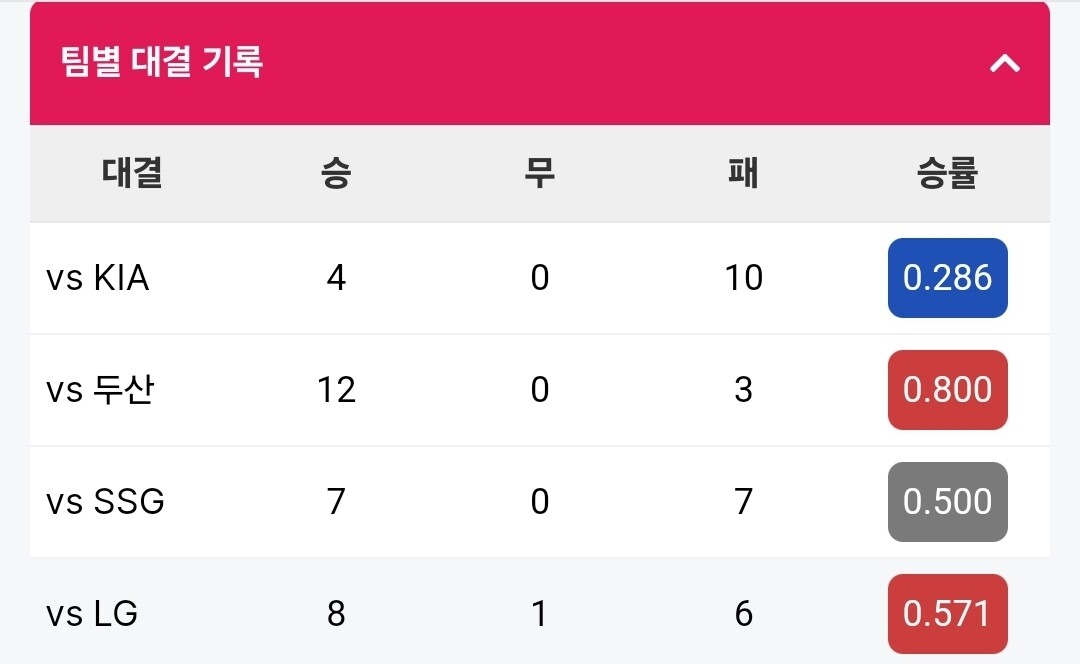Click the 8 wins value against LG
The height and width of the screenshot is (664, 1080).
coord(336,614)
